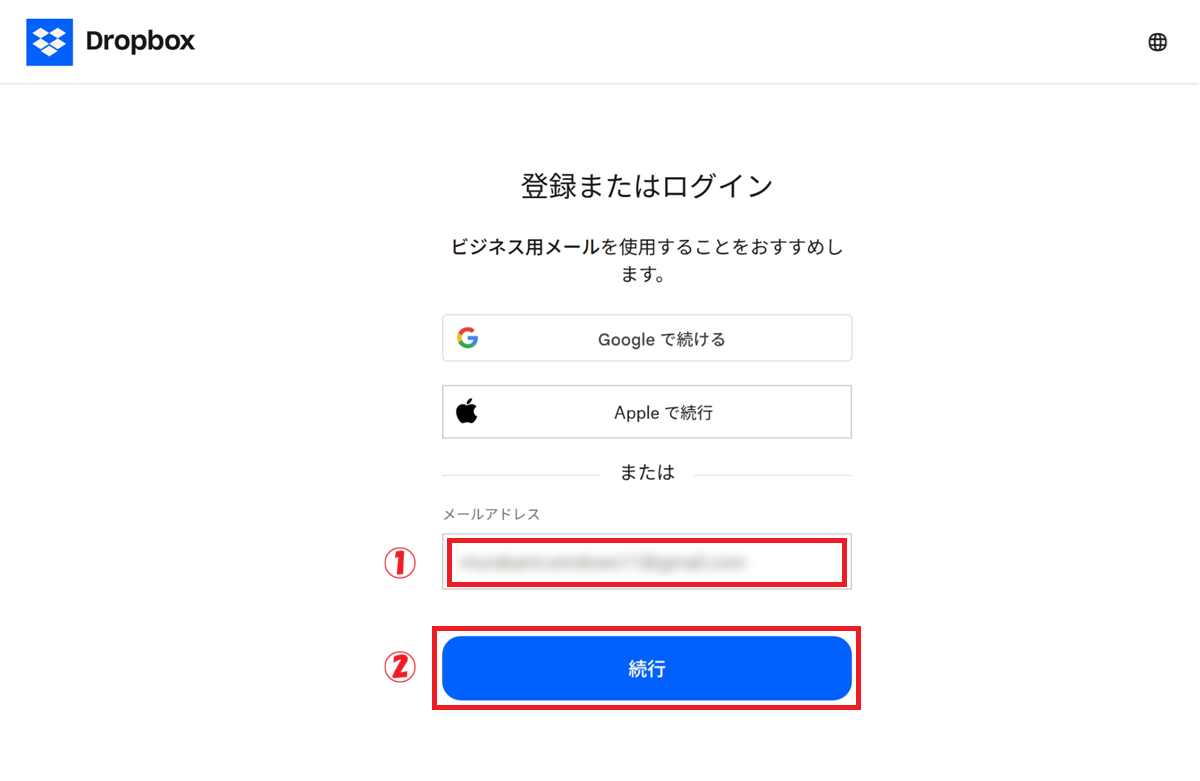Click the divider line right of または
Image resolution: width=1200 pixels, height=781 pixels.
tap(772, 475)
